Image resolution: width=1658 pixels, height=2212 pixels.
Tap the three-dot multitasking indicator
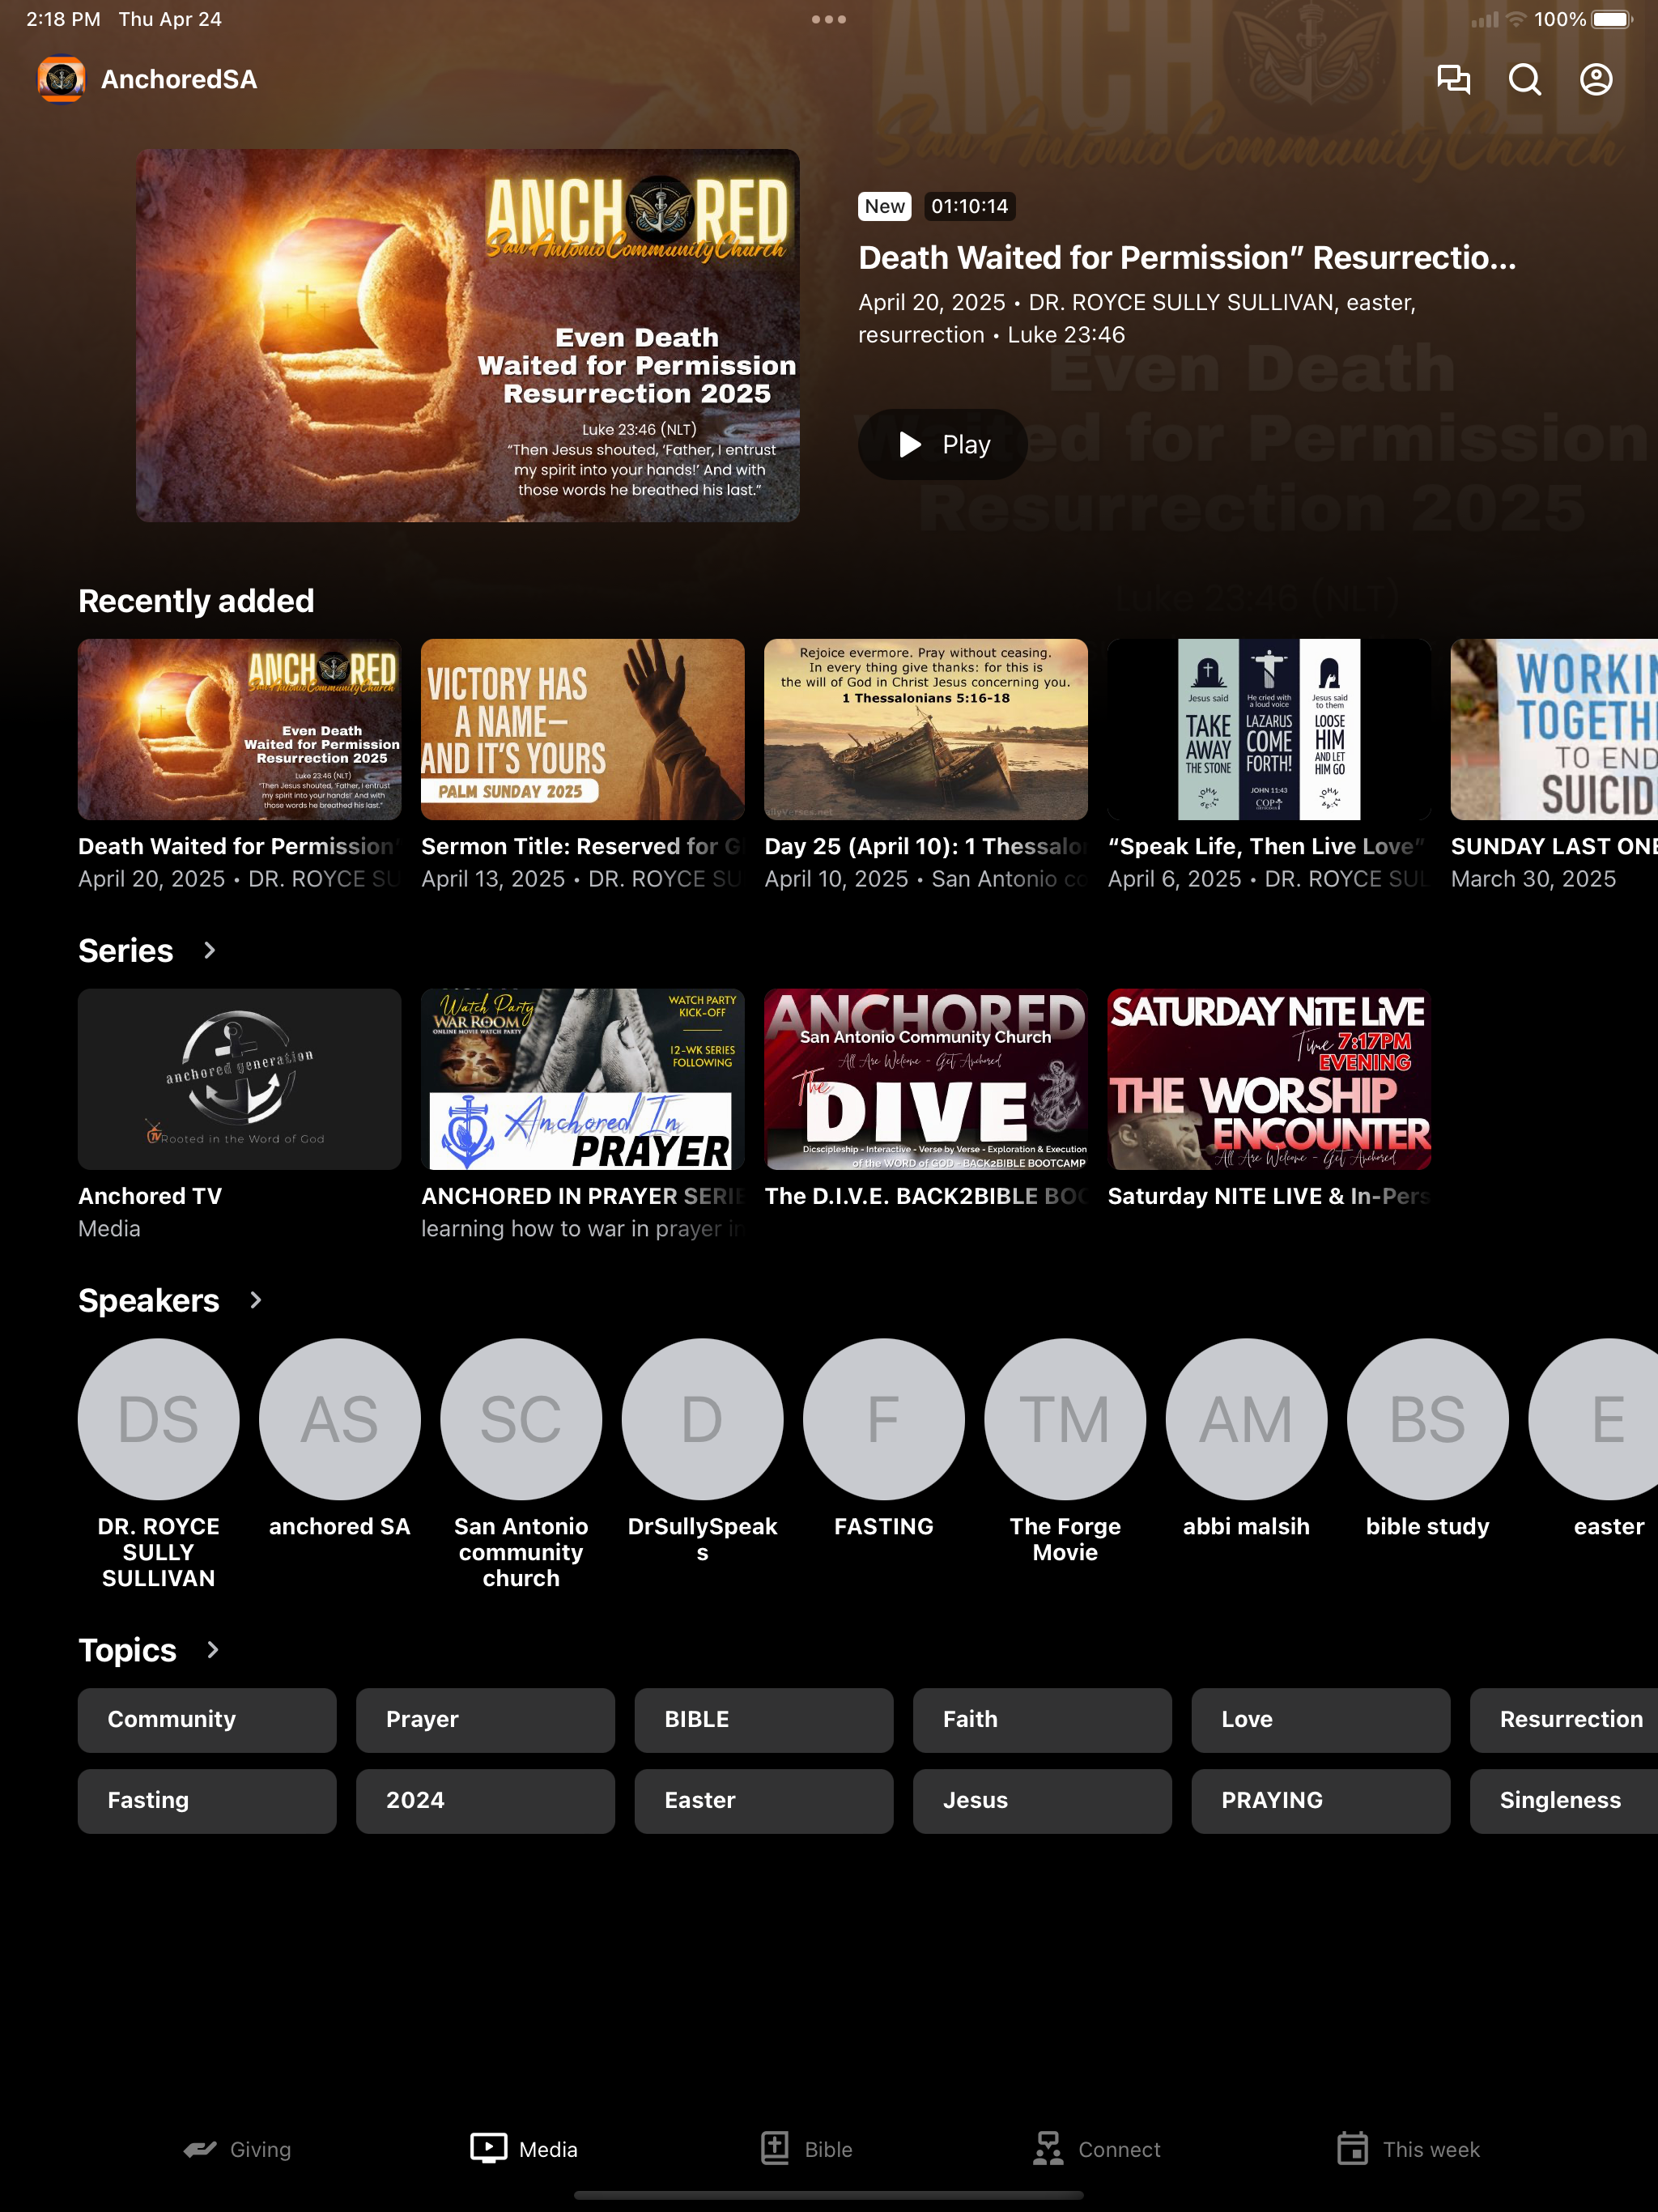click(829, 19)
